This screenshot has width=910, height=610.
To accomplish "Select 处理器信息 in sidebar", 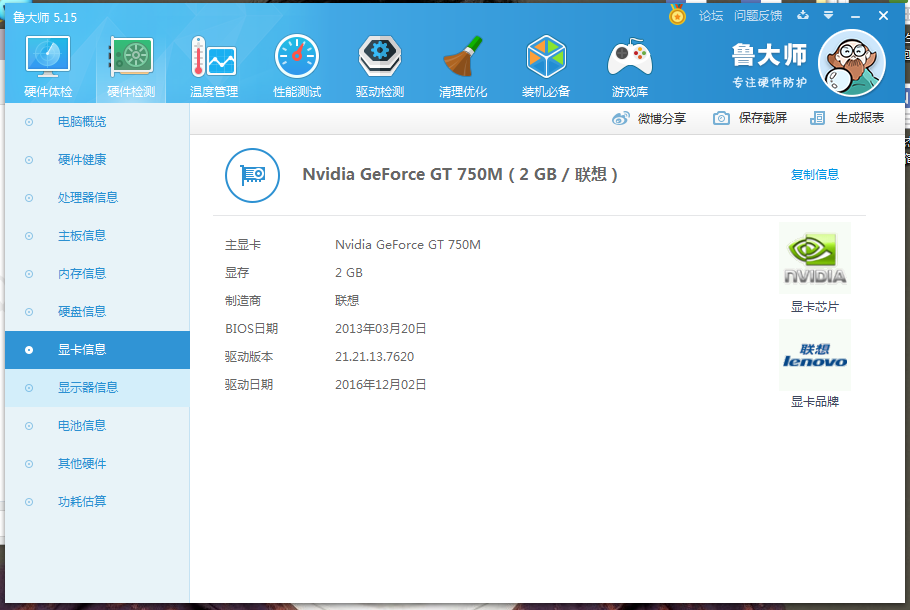I will click(x=98, y=198).
